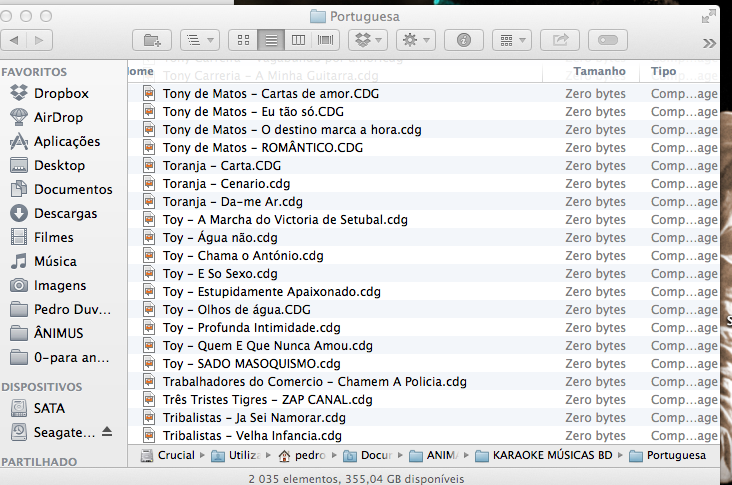
Task: Switch to list view mode
Action: click(x=270, y=40)
